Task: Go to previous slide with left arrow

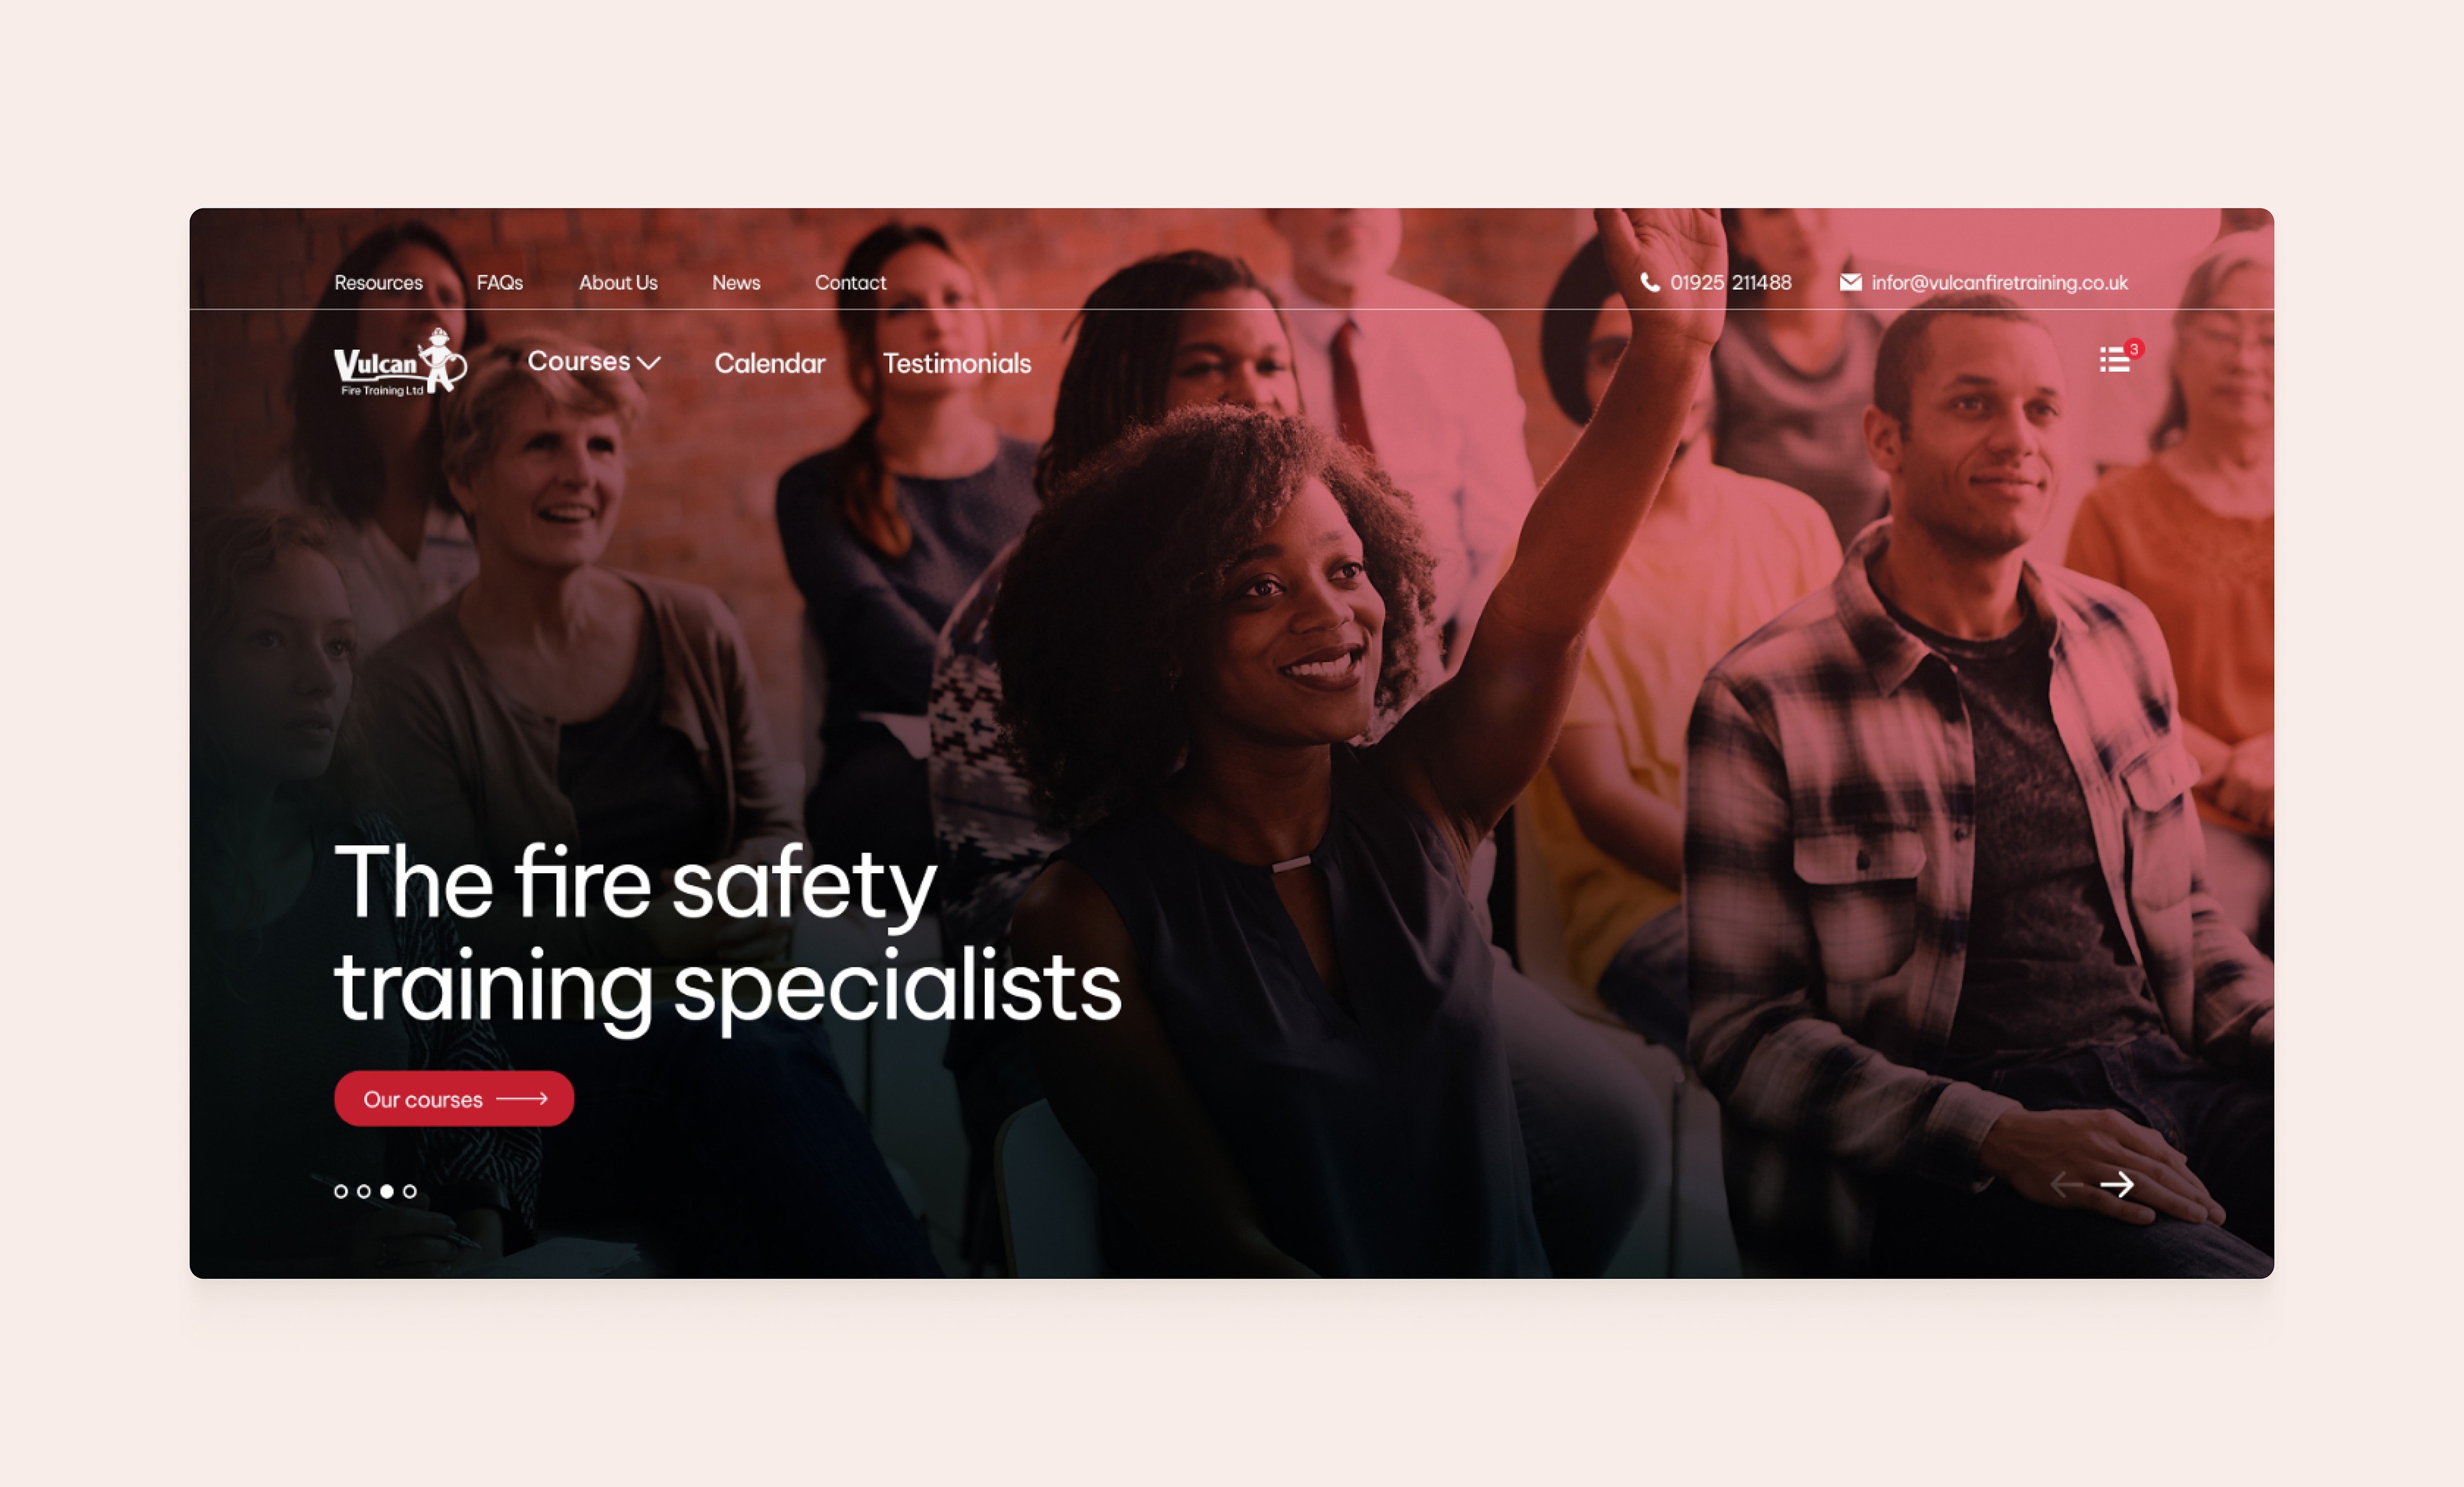Action: point(2066,1185)
